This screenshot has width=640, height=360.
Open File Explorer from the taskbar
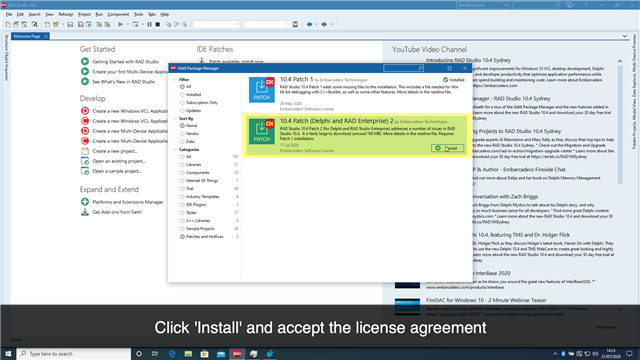188,353
